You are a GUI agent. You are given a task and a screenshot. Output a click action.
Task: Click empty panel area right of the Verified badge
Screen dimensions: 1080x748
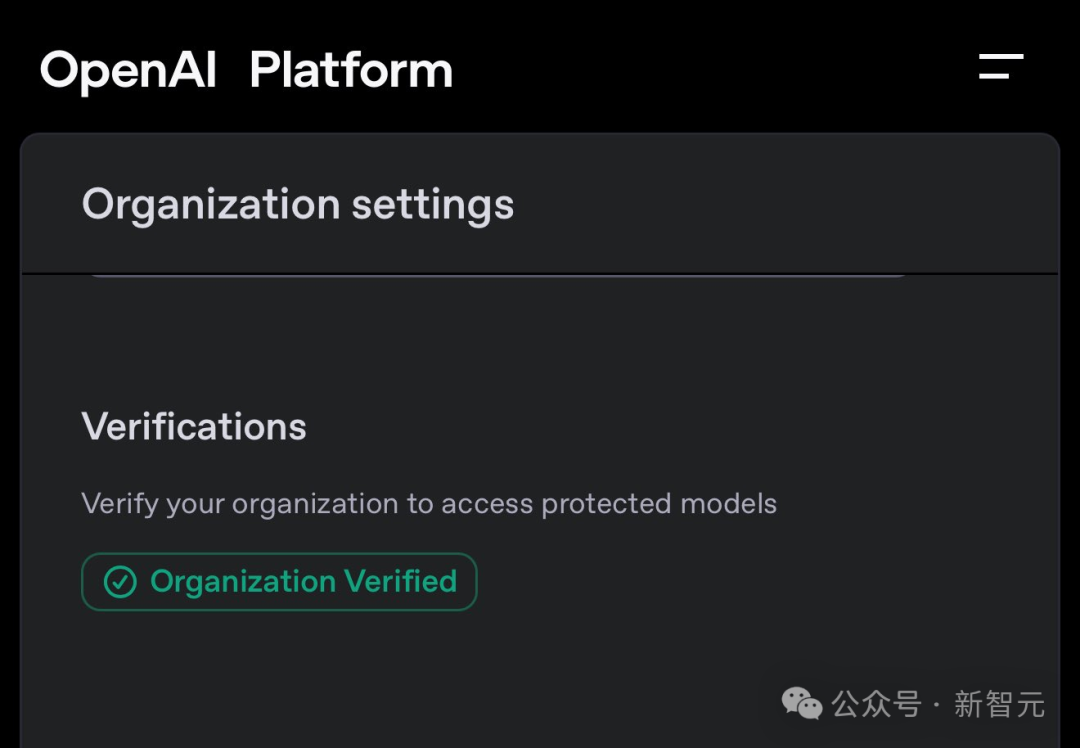(750, 582)
